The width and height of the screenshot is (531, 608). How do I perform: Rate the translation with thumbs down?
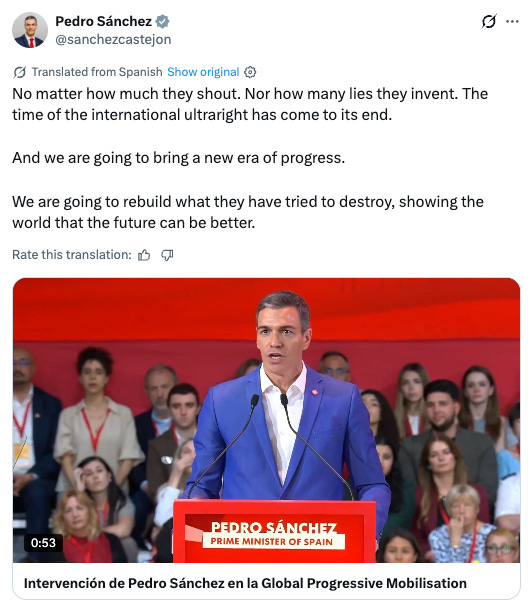[167, 255]
